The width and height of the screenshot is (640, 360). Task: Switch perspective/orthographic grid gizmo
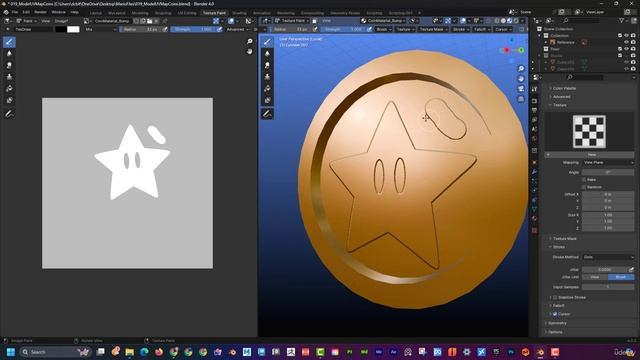[x=521, y=99]
